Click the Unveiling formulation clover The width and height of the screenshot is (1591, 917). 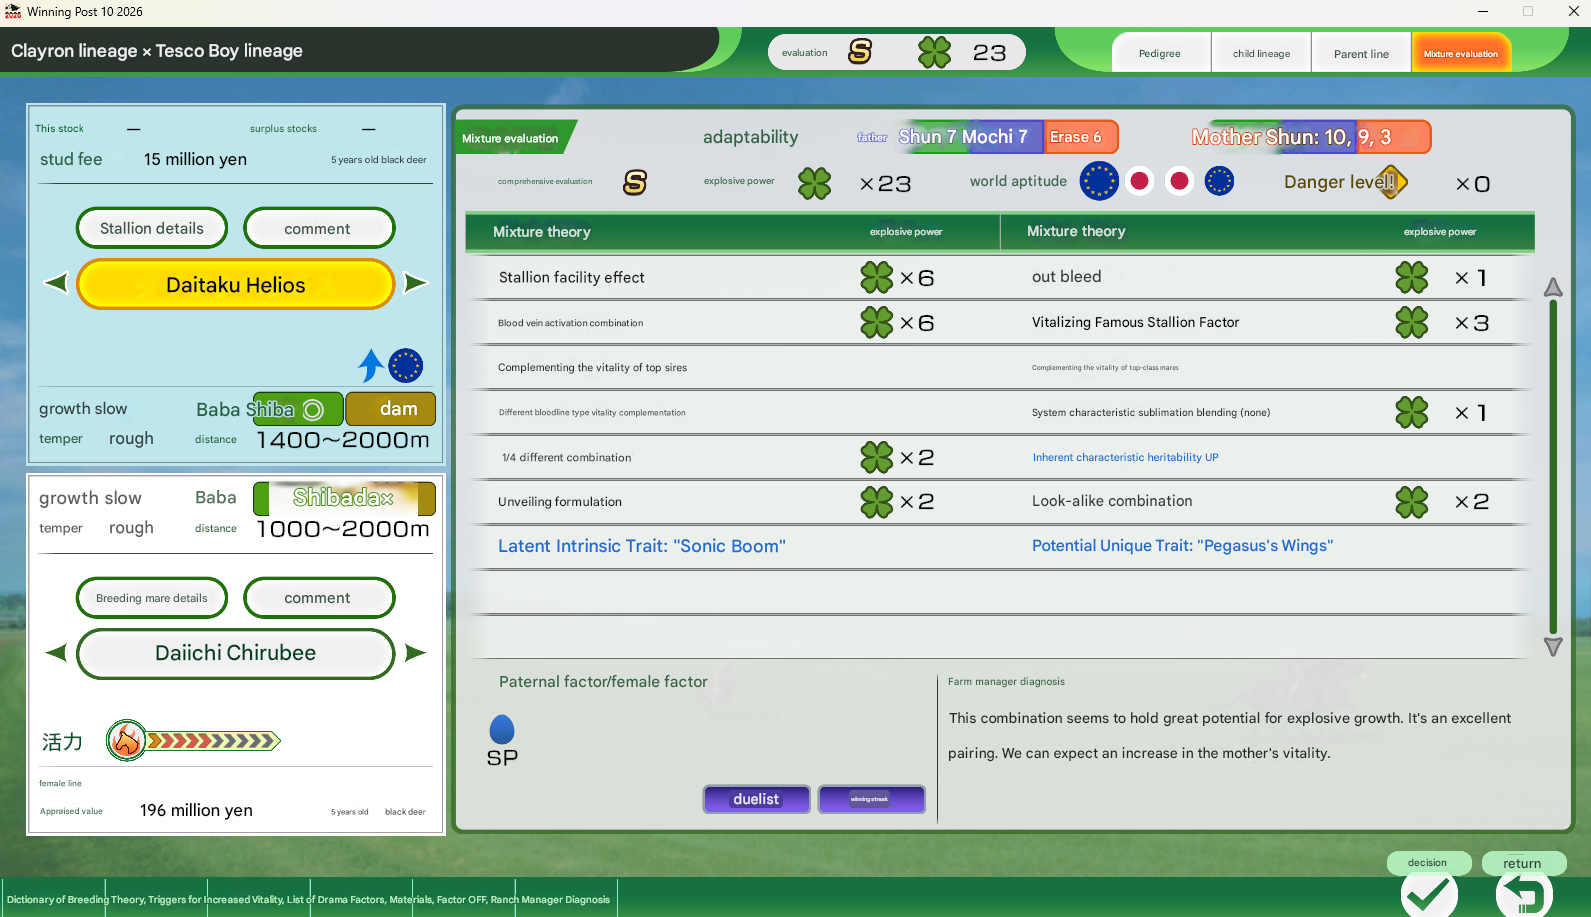coord(877,501)
